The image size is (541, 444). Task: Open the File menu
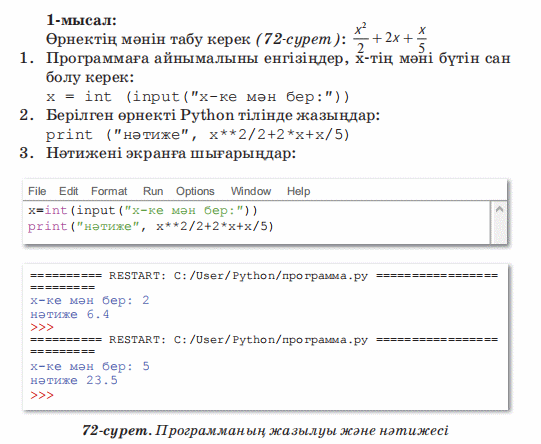tap(37, 191)
